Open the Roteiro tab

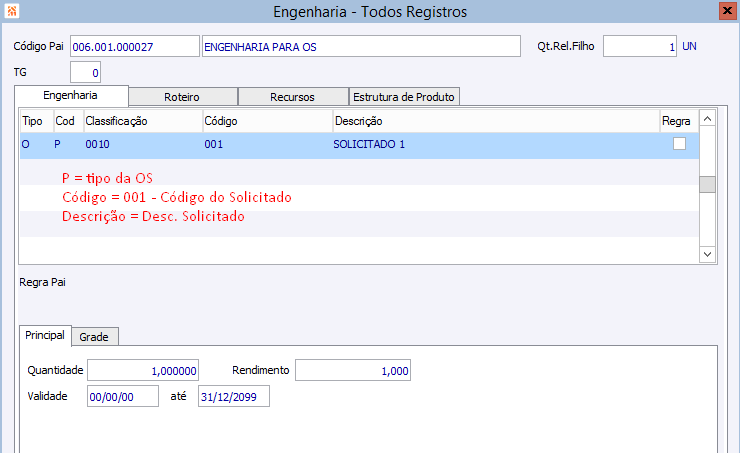coord(183,97)
